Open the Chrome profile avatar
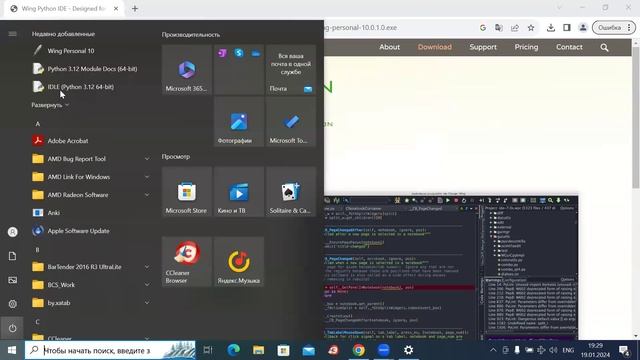The height and width of the screenshot is (360, 640). tap(583, 28)
